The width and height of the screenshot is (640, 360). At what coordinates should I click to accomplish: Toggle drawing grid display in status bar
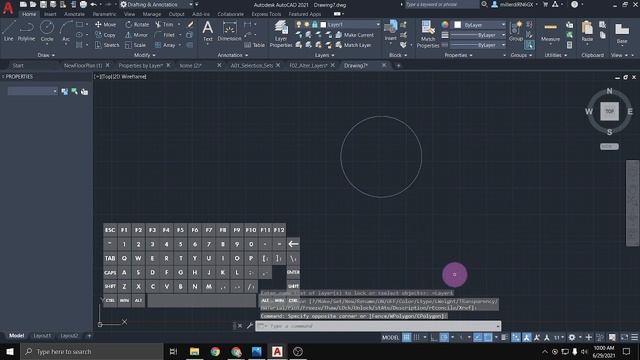[407, 337]
